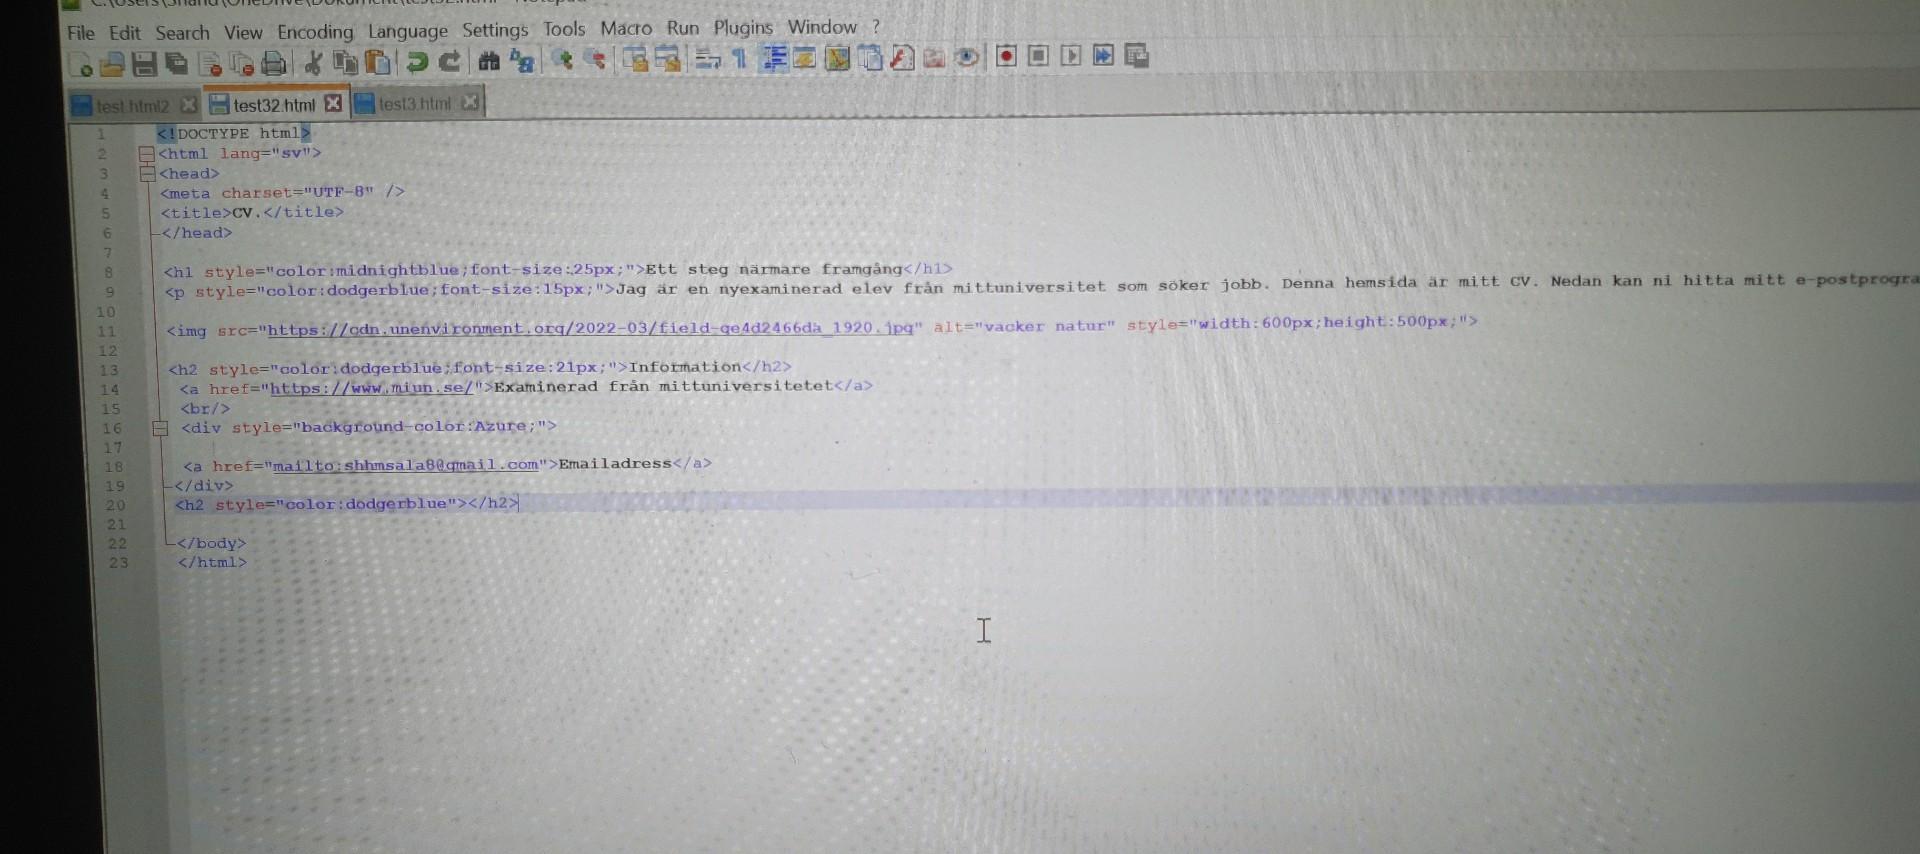The height and width of the screenshot is (854, 1920).
Task: Click the Close All documents toolbar icon
Action: [243, 64]
